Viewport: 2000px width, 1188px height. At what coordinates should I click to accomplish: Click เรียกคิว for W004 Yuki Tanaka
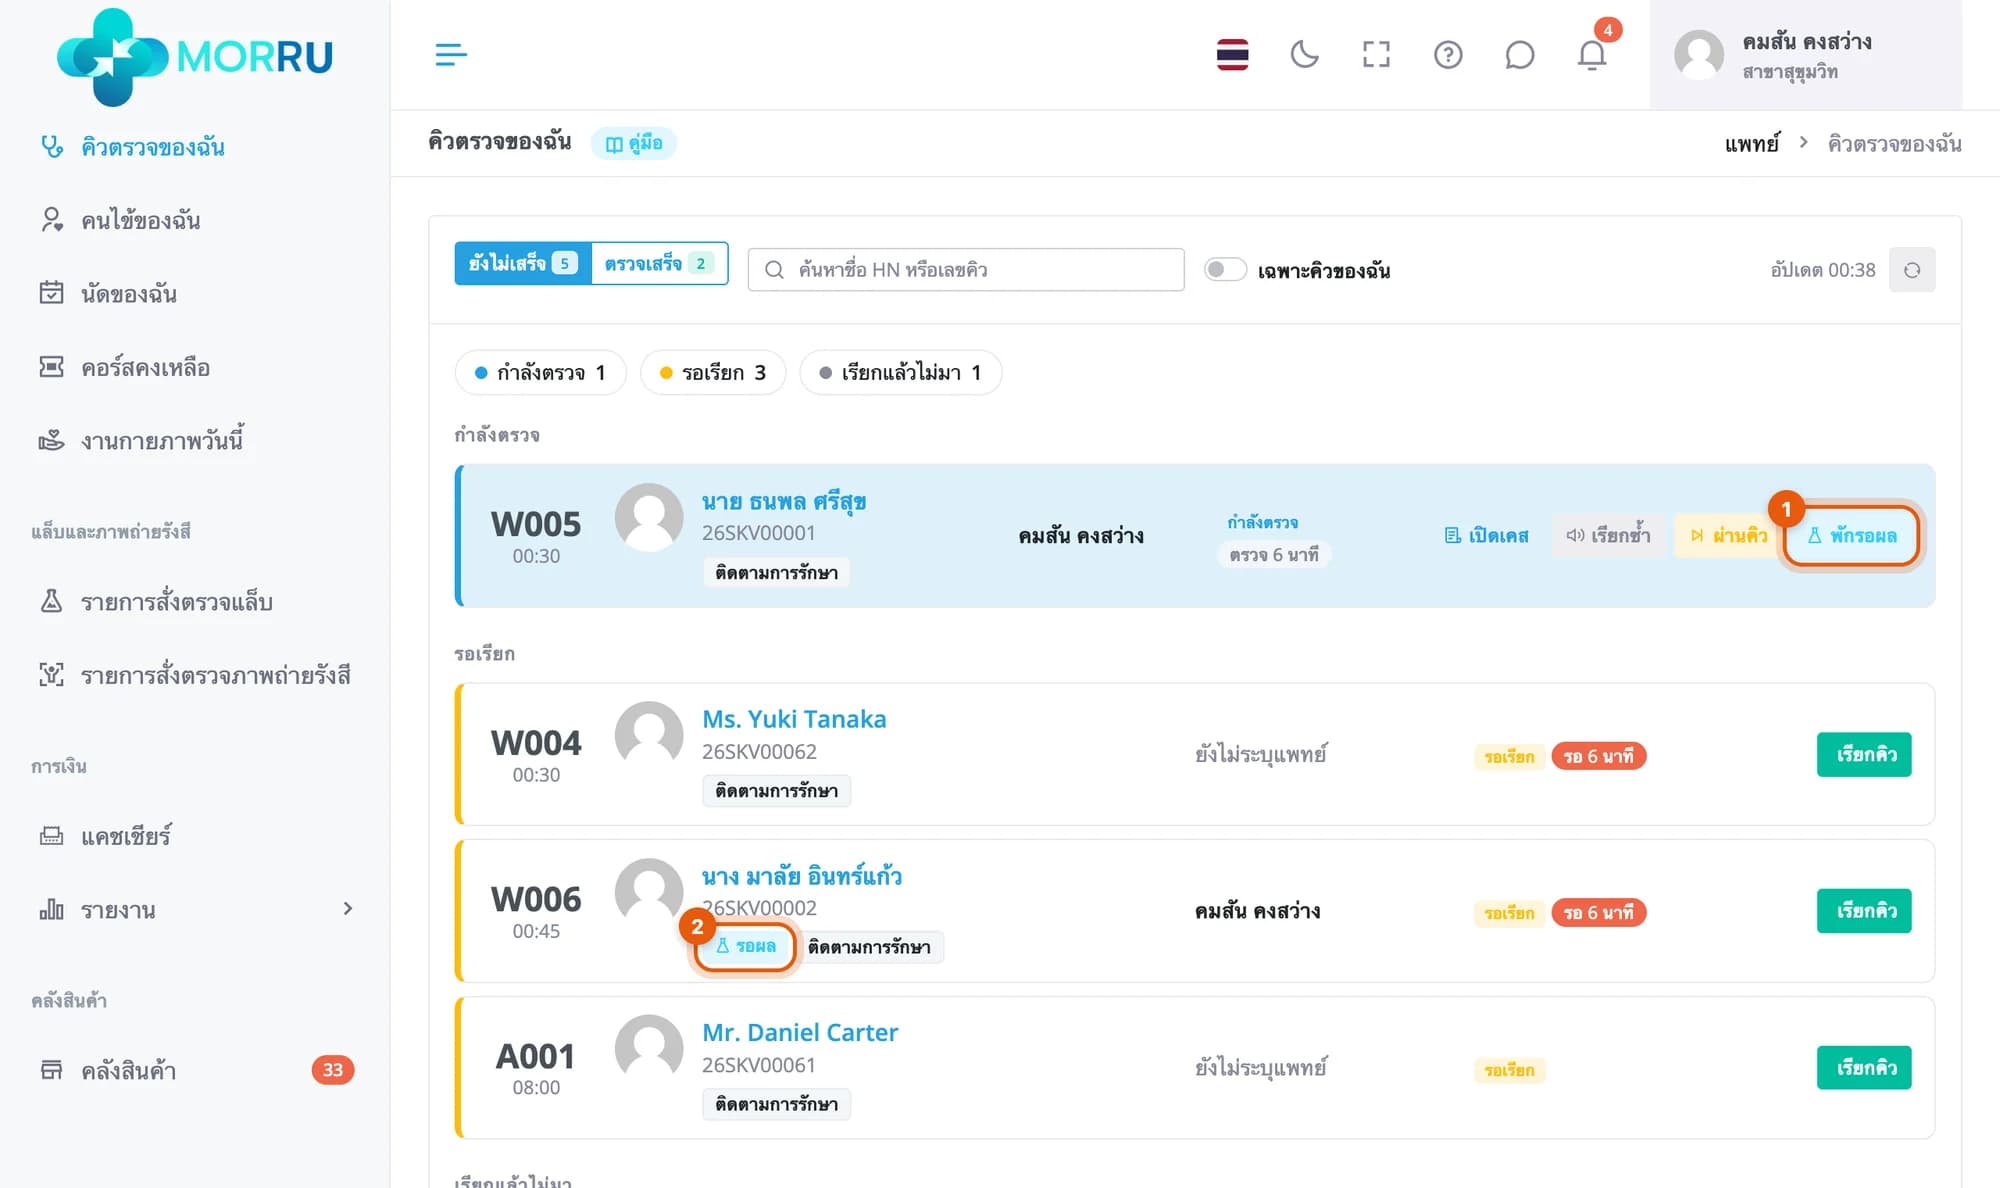coord(1864,755)
